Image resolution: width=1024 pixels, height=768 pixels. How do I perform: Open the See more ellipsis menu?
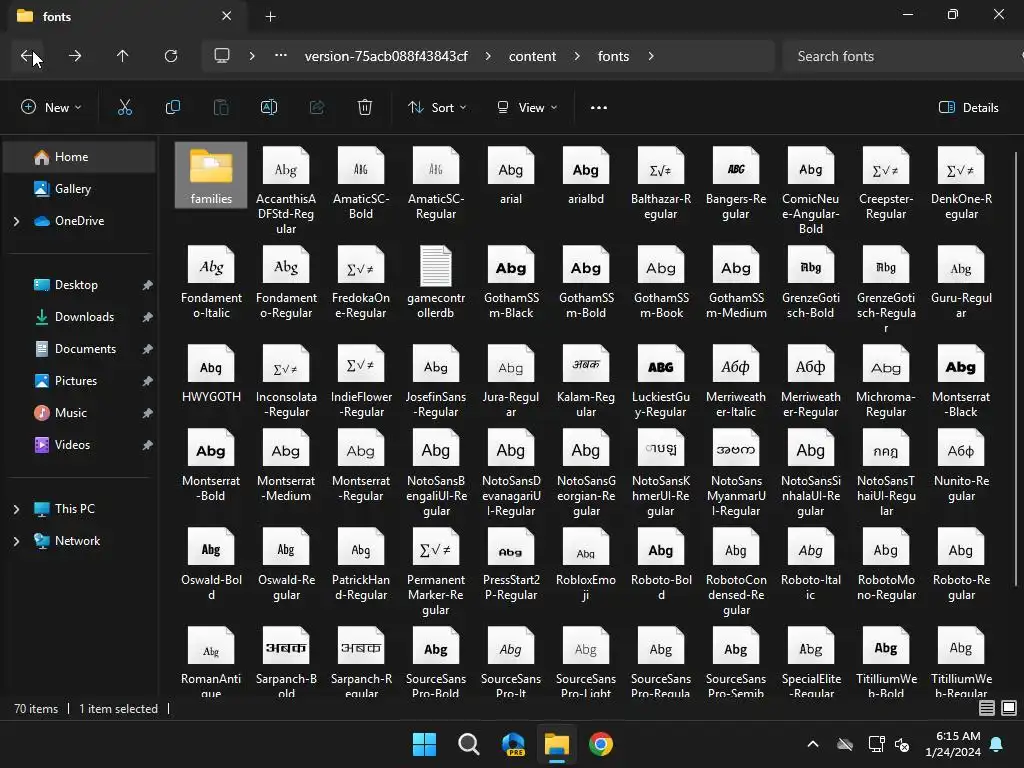tap(599, 108)
